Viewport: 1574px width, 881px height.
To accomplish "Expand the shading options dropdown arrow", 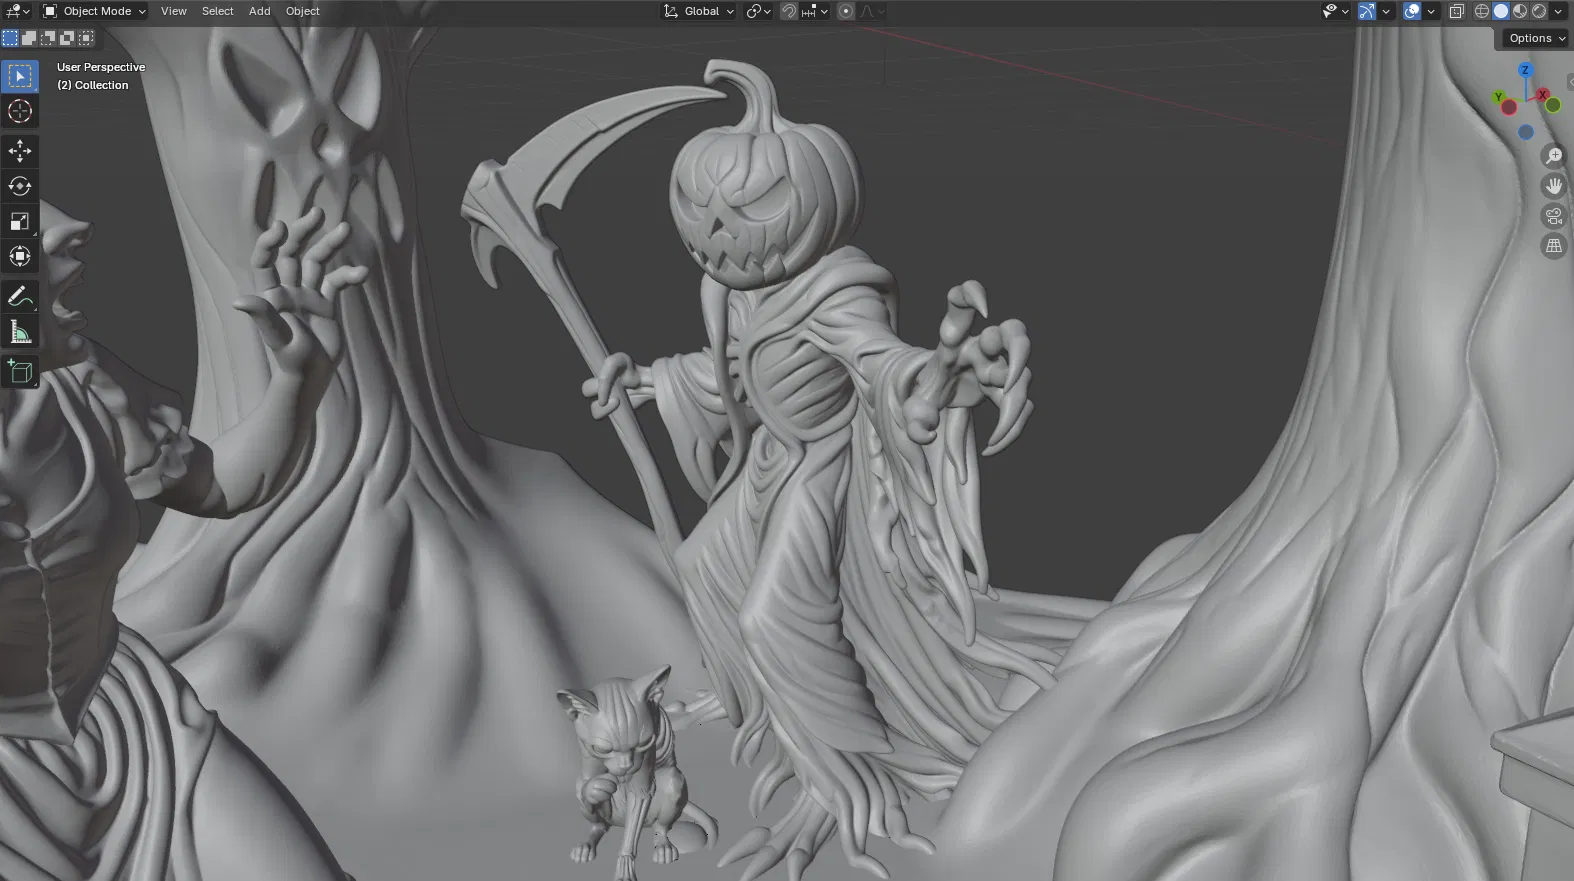I will click(x=1558, y=11).
